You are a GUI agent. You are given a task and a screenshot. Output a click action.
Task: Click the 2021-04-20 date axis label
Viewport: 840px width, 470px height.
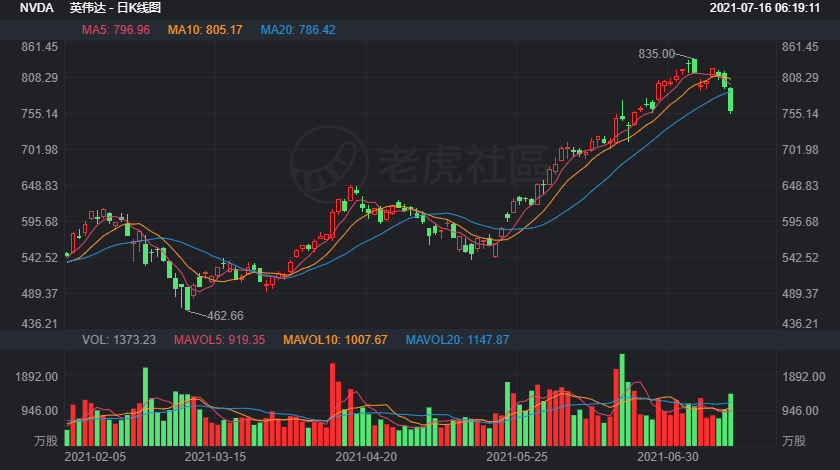pyautogui.click(x=366, y=457)
